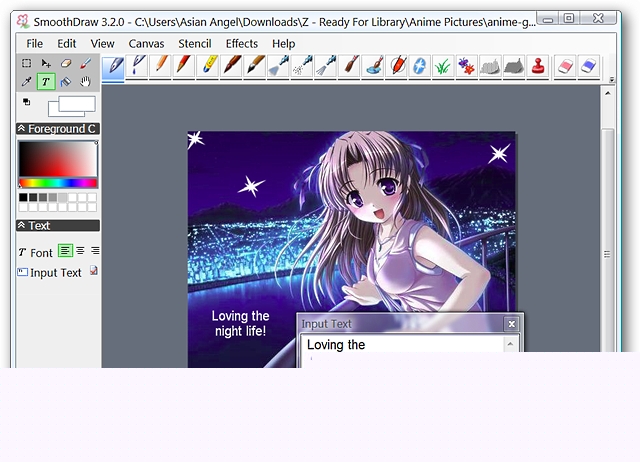640x462 pixels.
Task: Open the View menu
Action: 102,44
